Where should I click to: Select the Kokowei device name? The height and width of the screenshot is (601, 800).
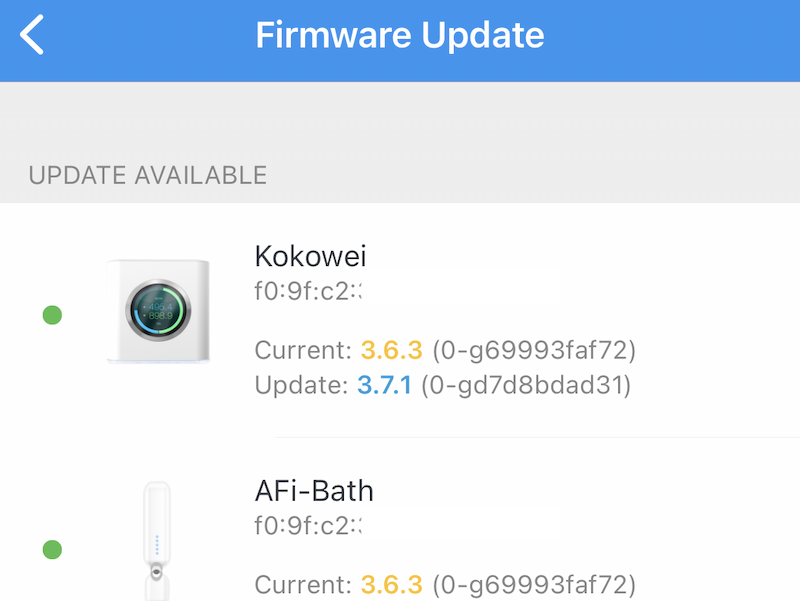pyautogui.click(x=310, y=257)
